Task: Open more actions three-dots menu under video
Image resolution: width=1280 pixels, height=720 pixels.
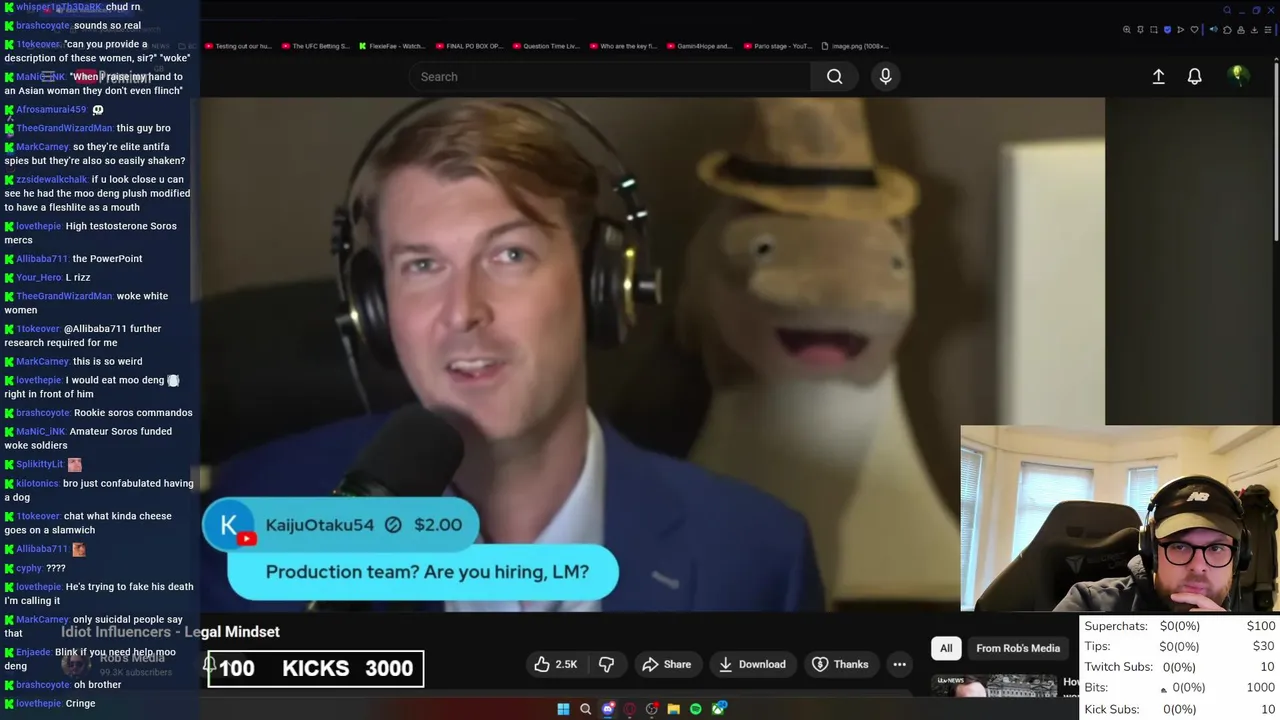Action: coord(899,664)
